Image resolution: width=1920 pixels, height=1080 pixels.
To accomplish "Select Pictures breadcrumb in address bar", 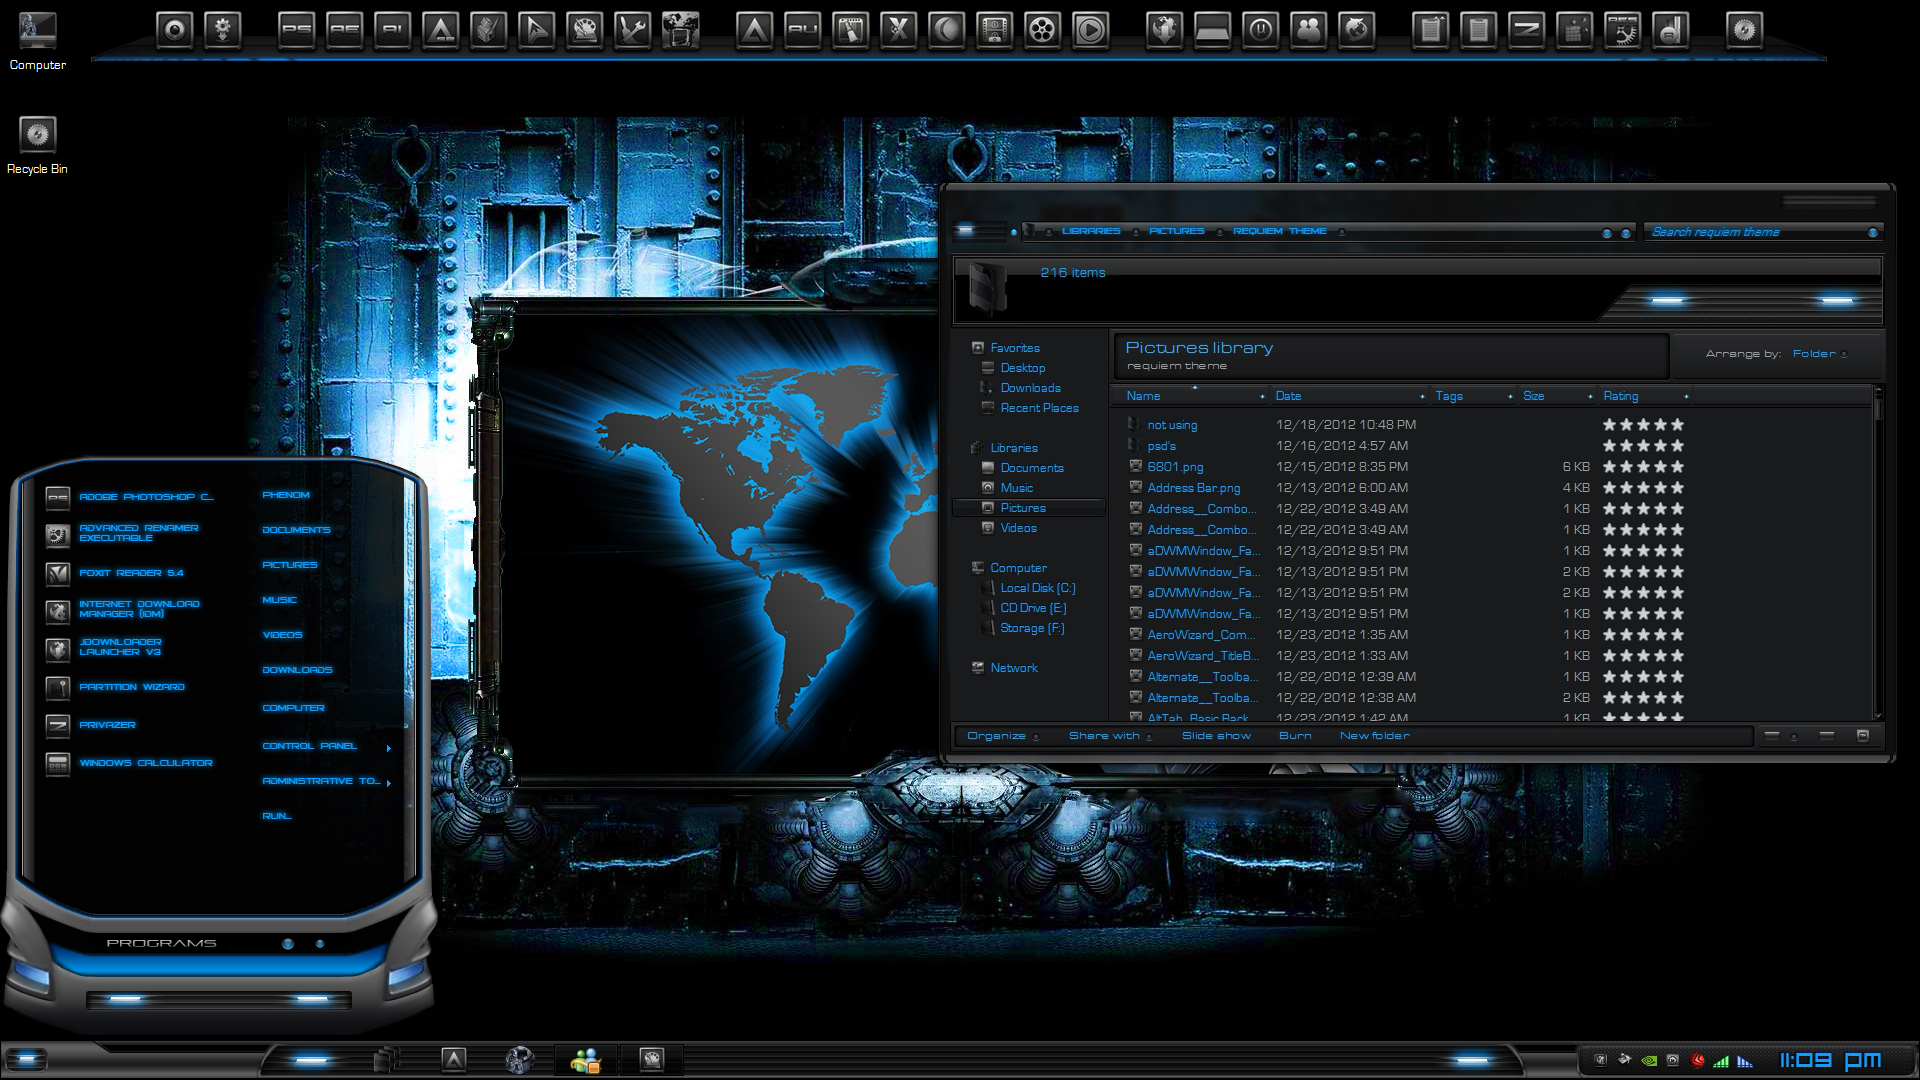I will tap(1176, 231).
